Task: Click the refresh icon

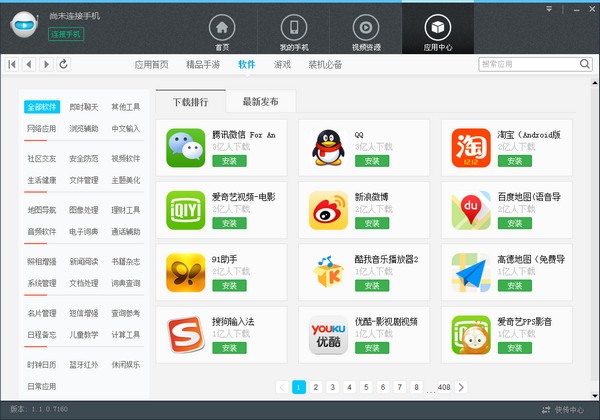Action: pos(64,64)
